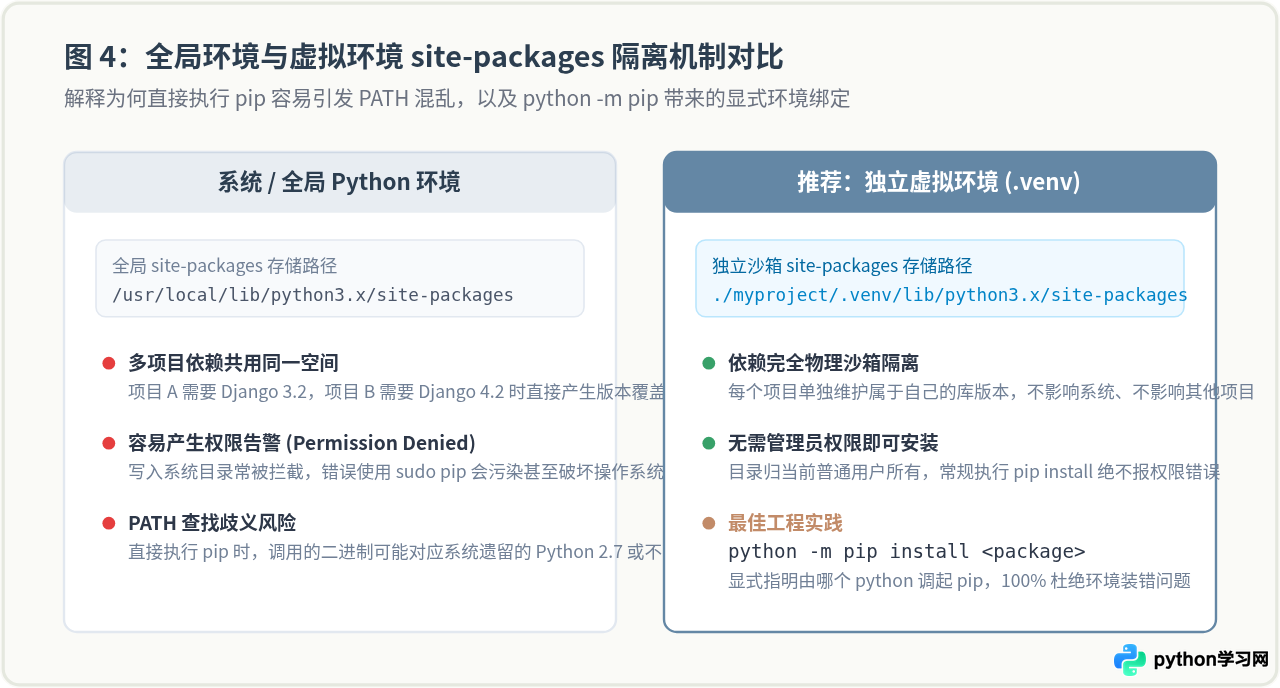Click the description mentioning "Python 2.7"
1280x688 pixels.
point(396,551)
